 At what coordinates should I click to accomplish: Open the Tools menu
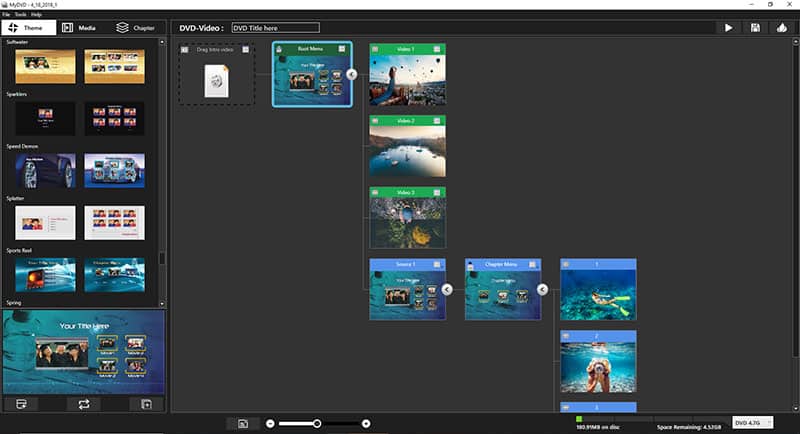click(x=20, y=14)
